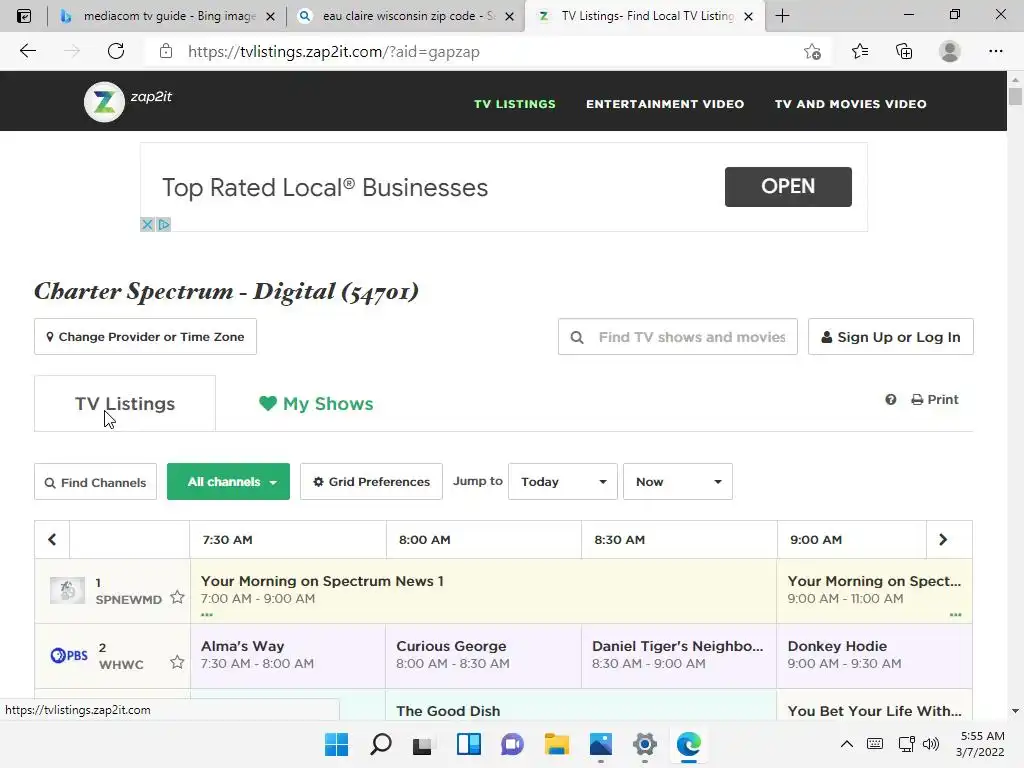This screenshot has width=1024, height=768.
Task: Expand the All channels dropdown
Action: 228,482
